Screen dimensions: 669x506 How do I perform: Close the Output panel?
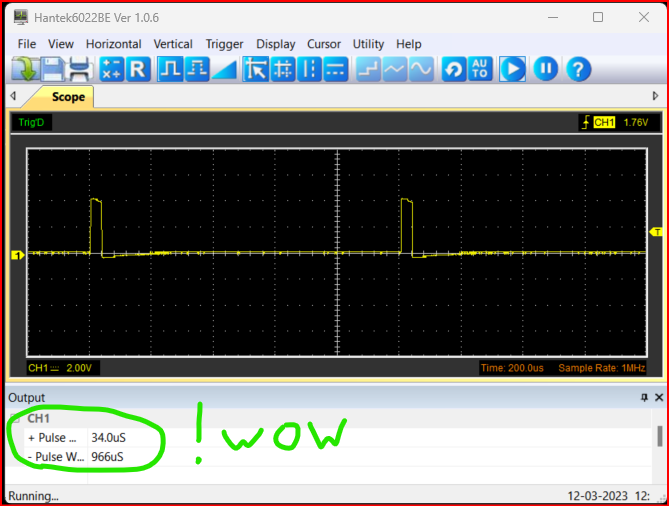tap(658, 397)
